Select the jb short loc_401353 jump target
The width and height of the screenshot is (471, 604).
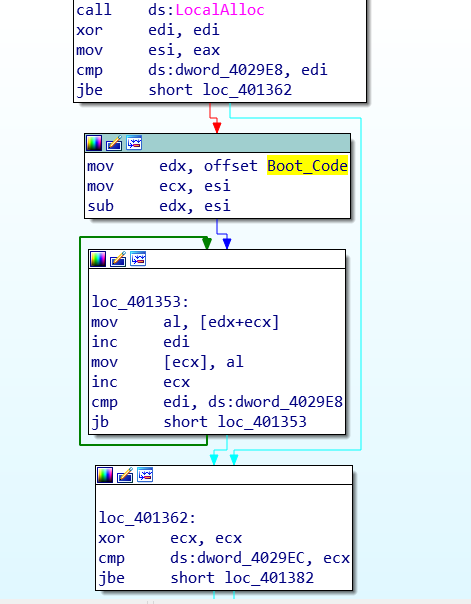click(x=262, y=422)
